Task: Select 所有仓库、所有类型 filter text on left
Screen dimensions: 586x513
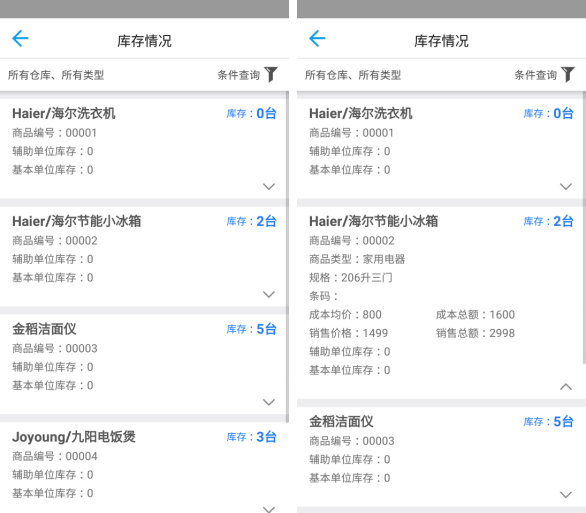Action: pyautogui.click(x=56, y=75)
